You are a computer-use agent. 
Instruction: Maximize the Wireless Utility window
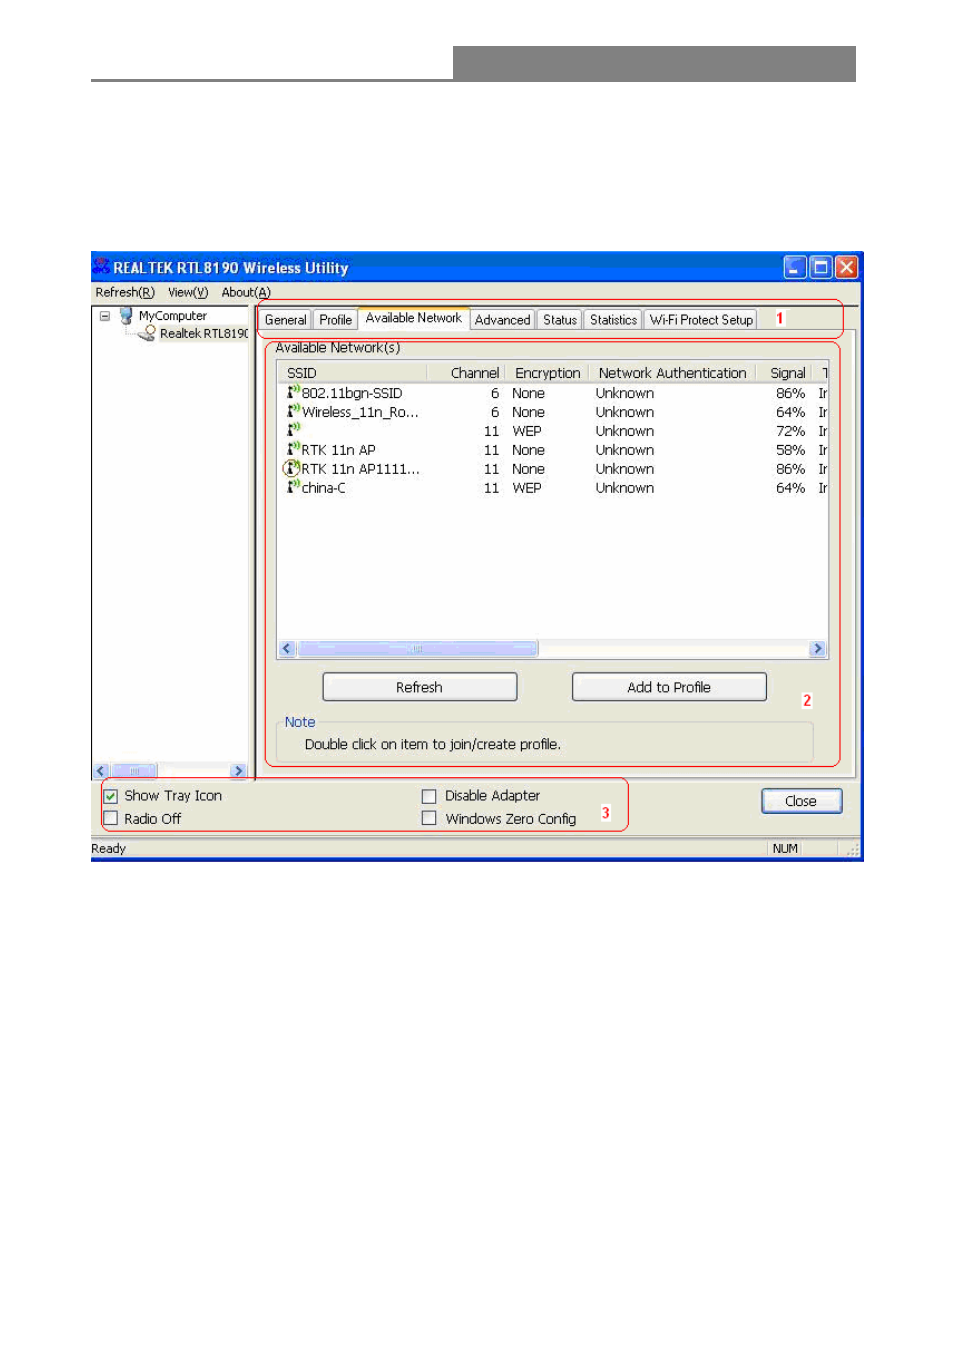(821, 267)
